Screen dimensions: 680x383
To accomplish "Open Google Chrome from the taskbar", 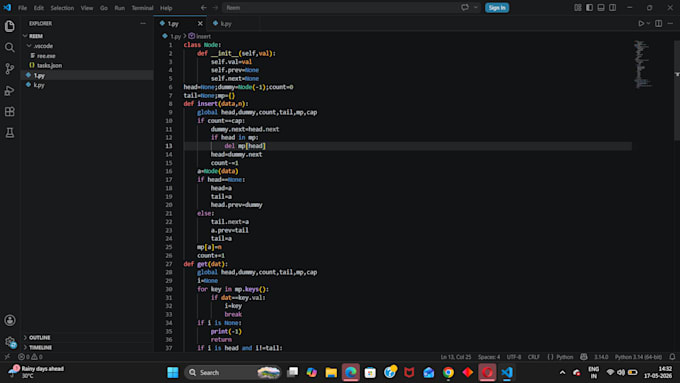I will [x=448, y=372].
